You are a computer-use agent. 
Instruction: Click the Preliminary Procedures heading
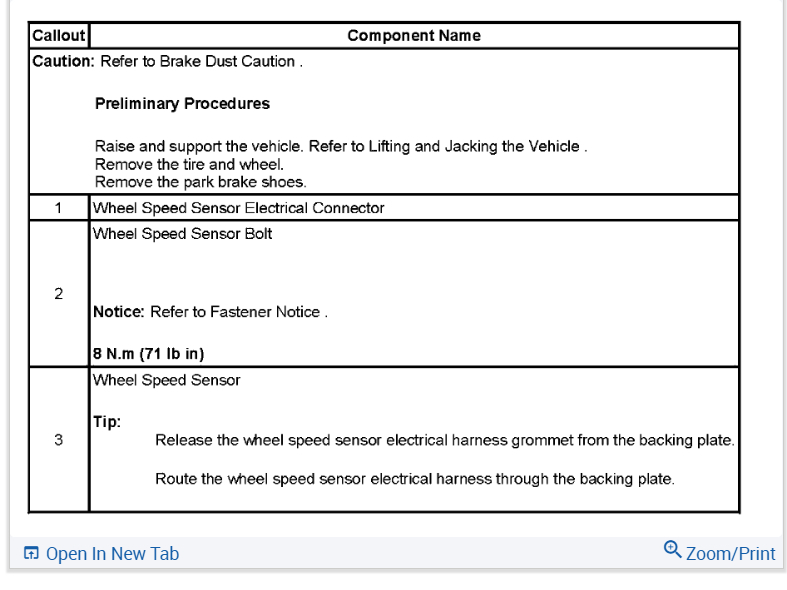coord(182,103)
